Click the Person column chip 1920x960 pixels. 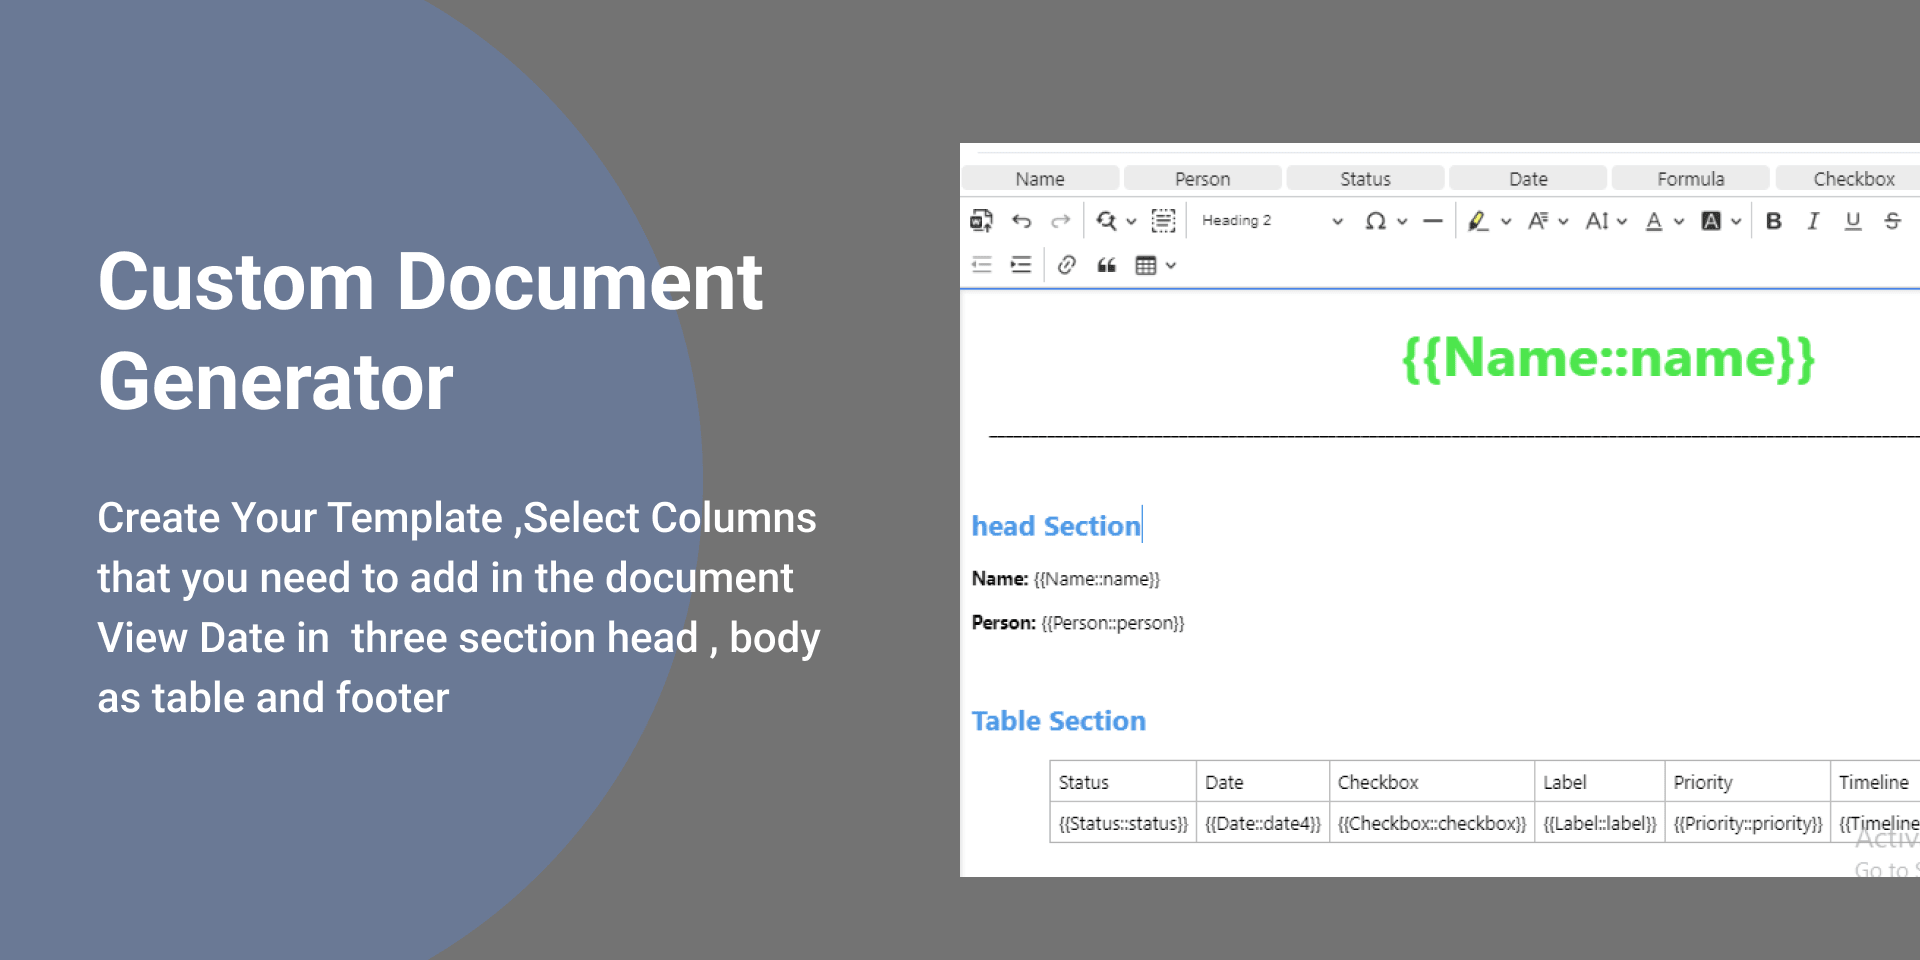1203,178
